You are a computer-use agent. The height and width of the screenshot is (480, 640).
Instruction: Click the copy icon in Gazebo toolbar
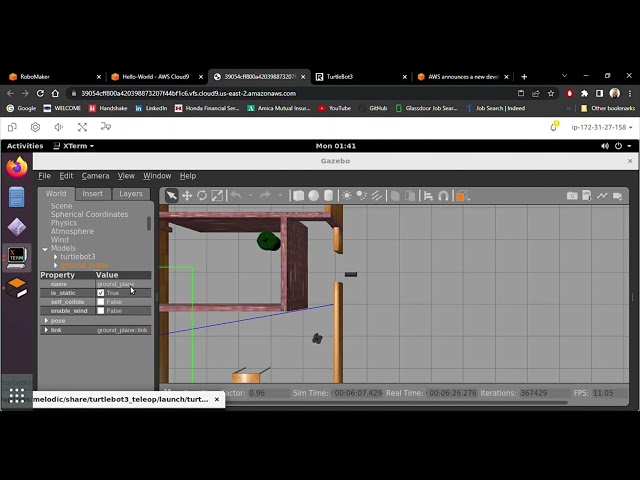(x=395, y=196)
